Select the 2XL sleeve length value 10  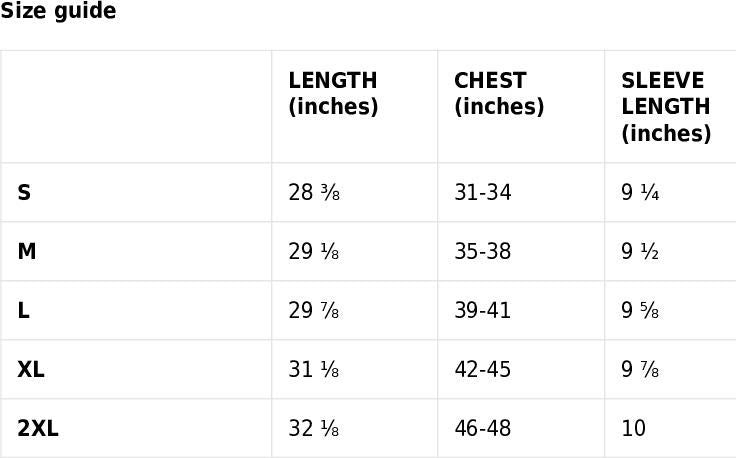[634, 428]
